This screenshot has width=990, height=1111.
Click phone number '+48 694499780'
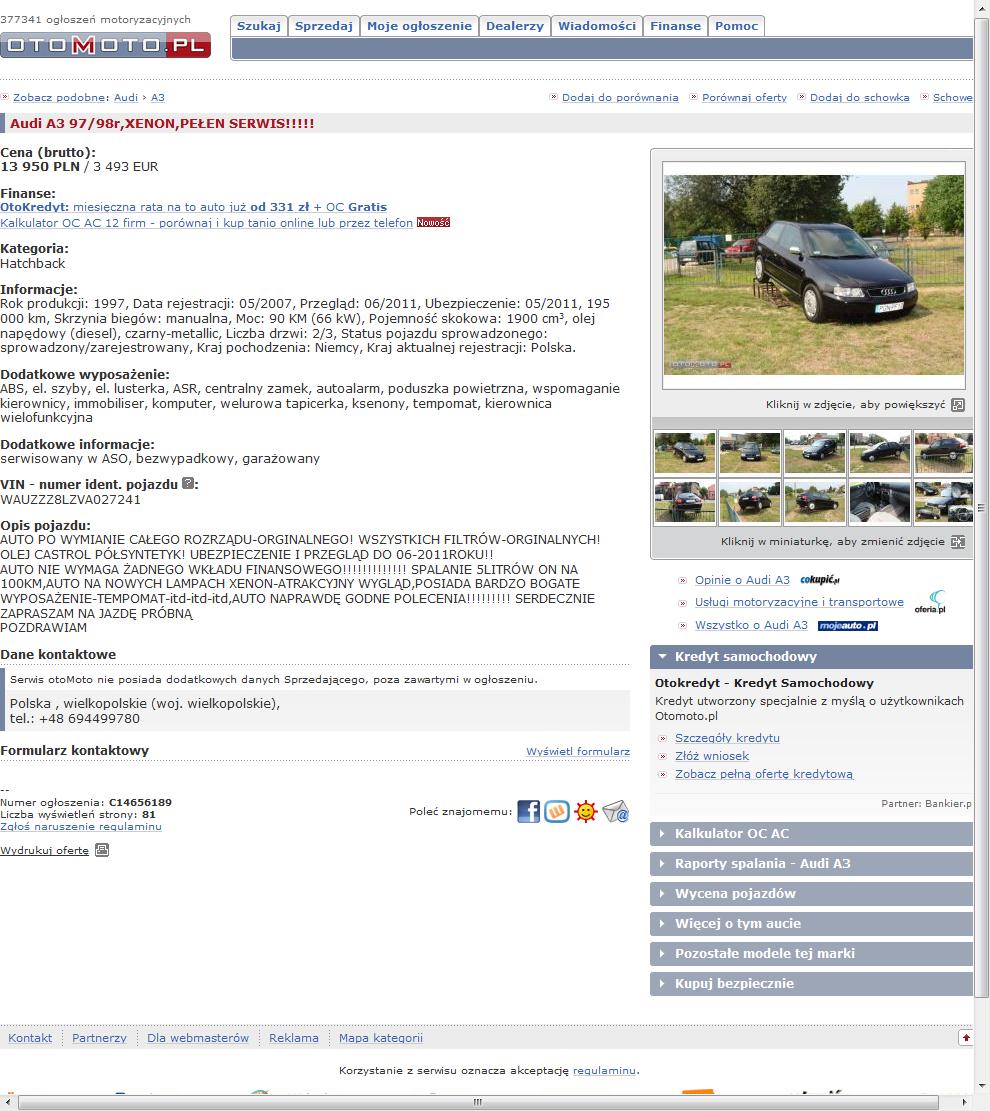[89, 718]
